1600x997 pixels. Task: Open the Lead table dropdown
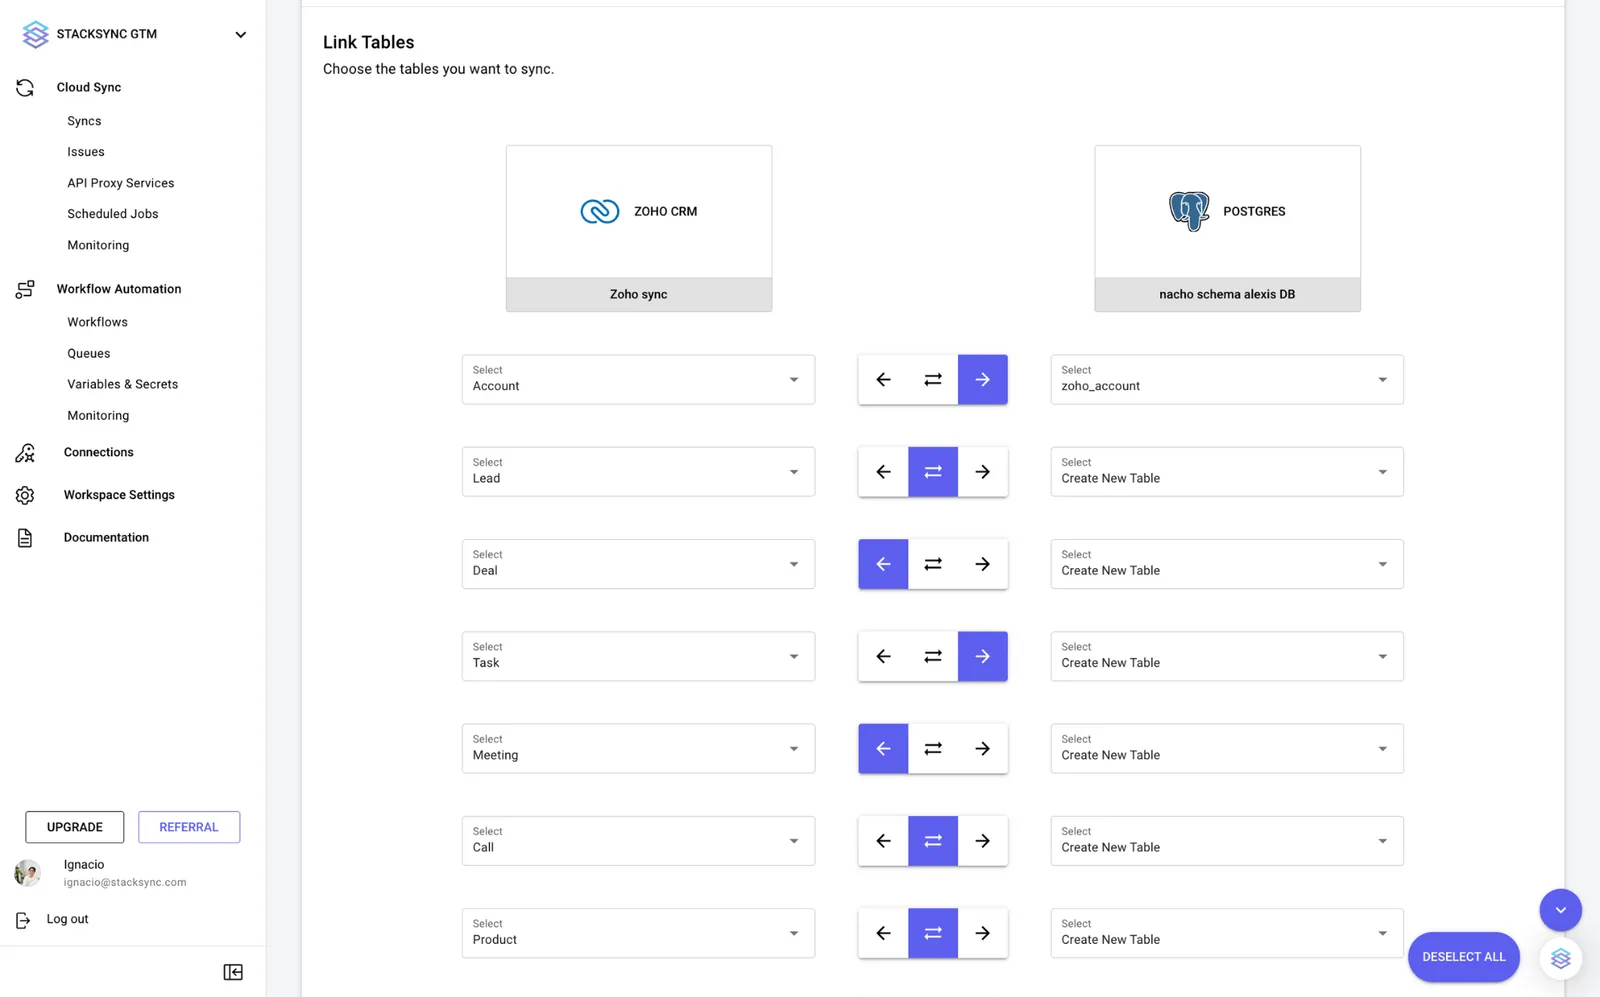(638, 472)
